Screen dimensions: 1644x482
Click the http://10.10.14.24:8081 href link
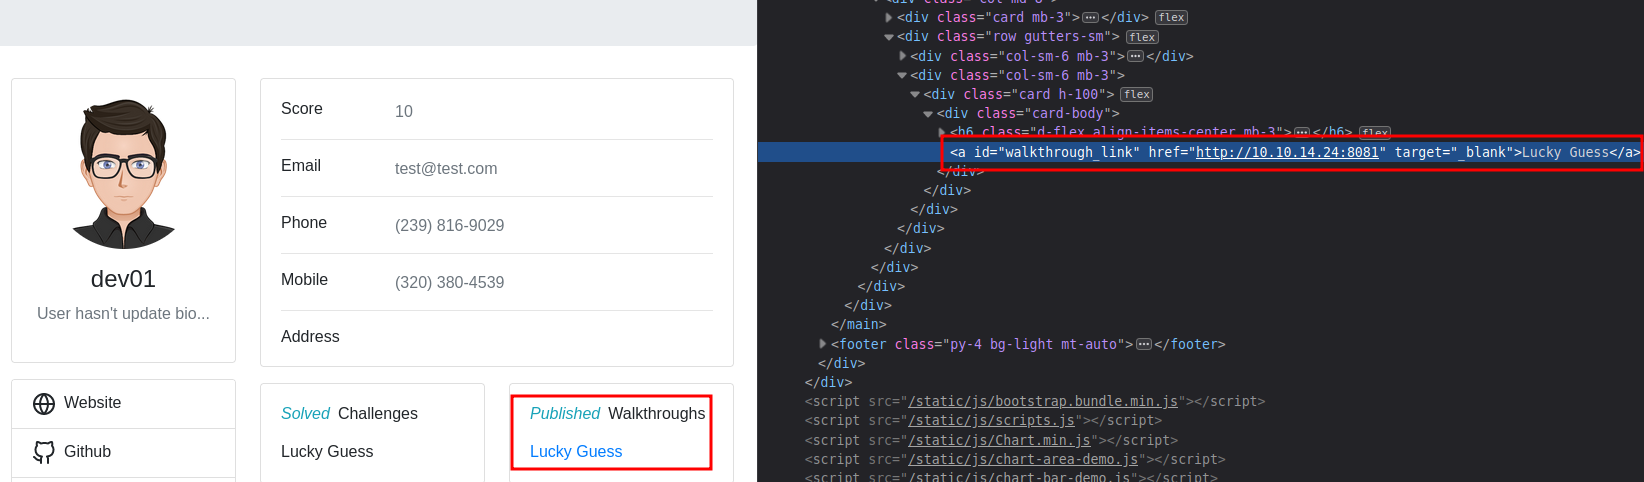[x=1287, y=153]
